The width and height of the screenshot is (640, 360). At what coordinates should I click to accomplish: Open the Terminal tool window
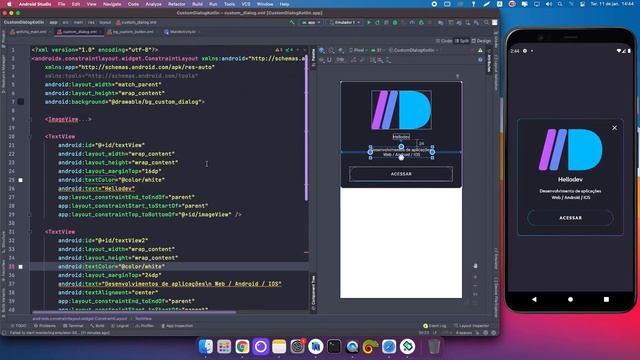[73, 326]
